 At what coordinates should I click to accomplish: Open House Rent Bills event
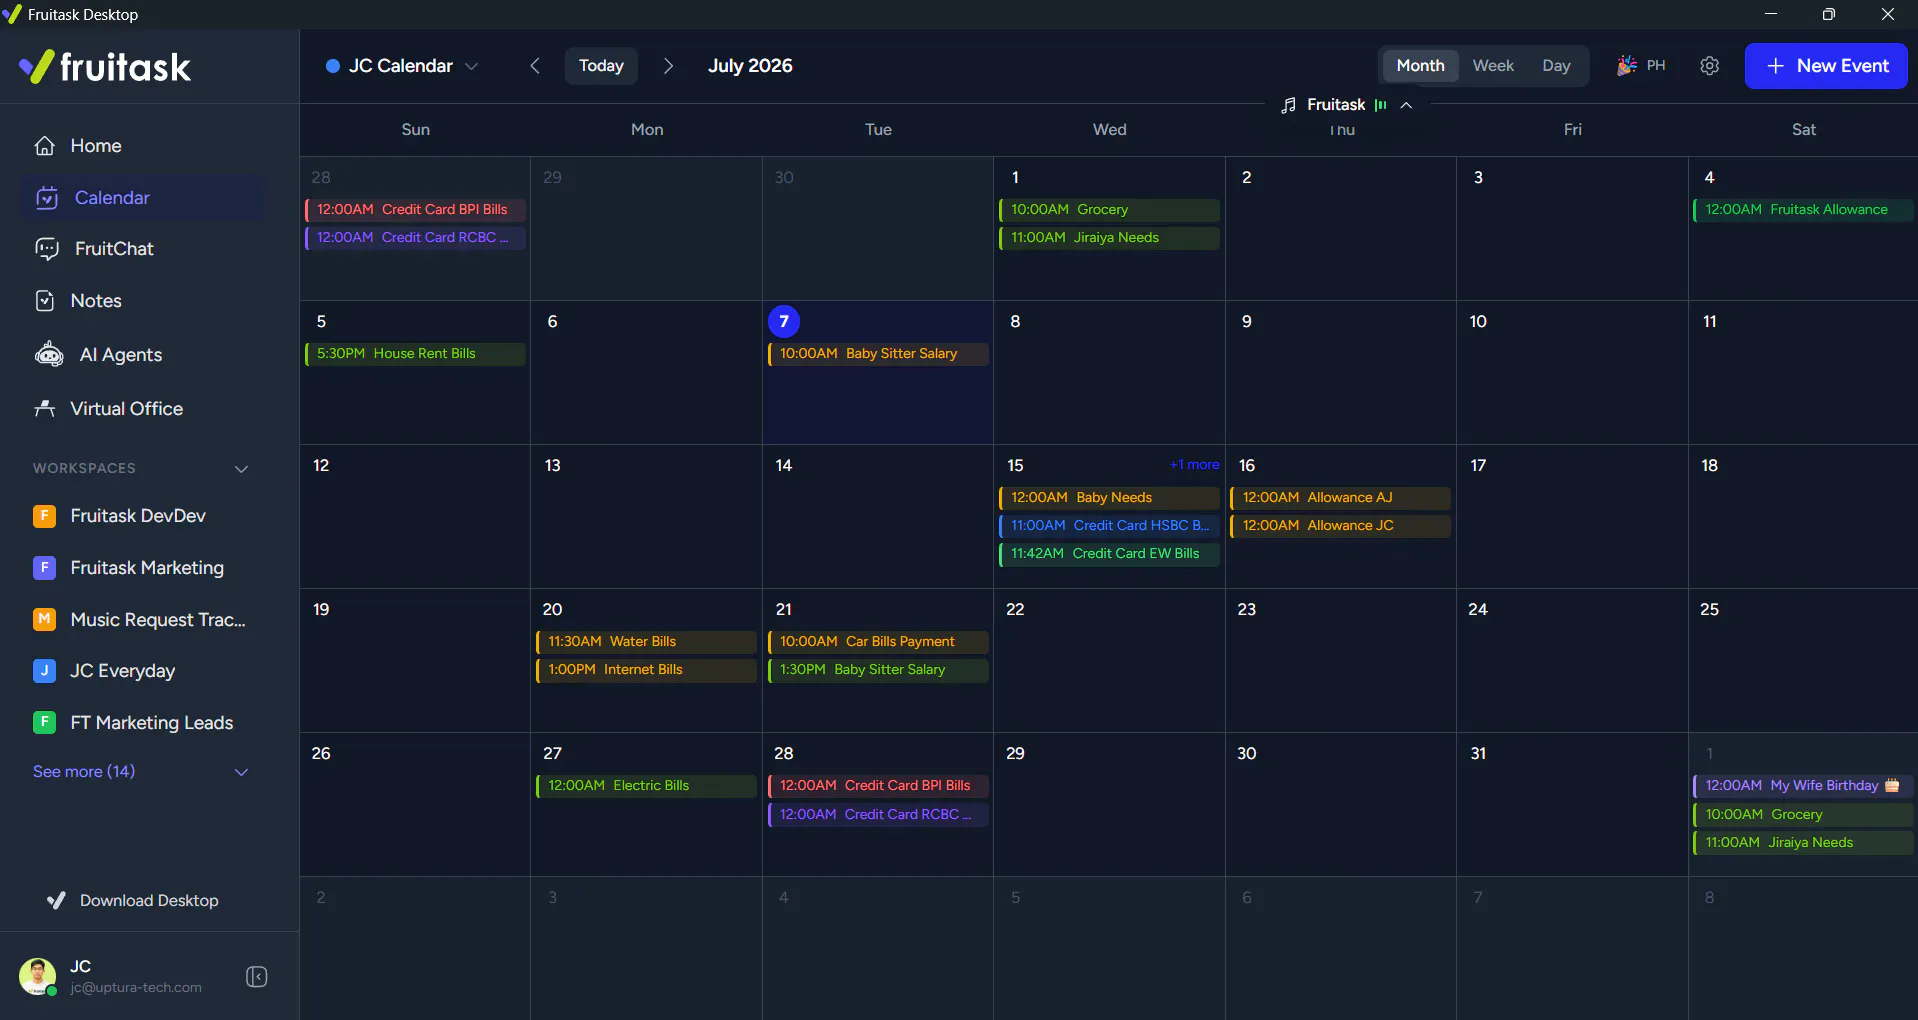point(415,354)
